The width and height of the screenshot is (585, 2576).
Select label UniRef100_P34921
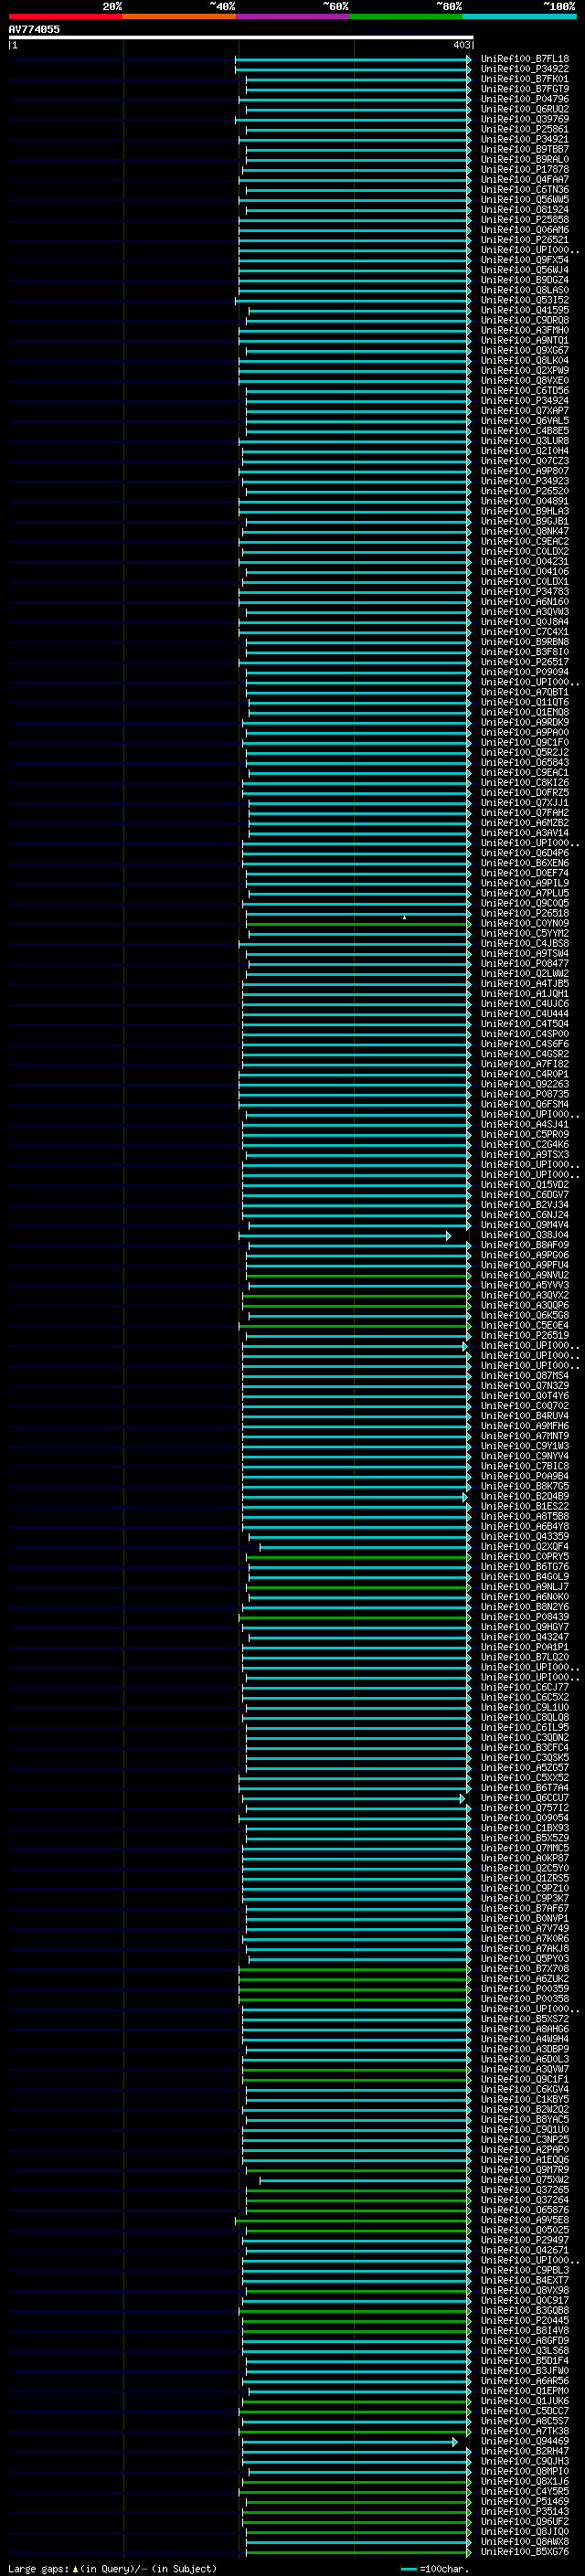click(x=524, y=139)
